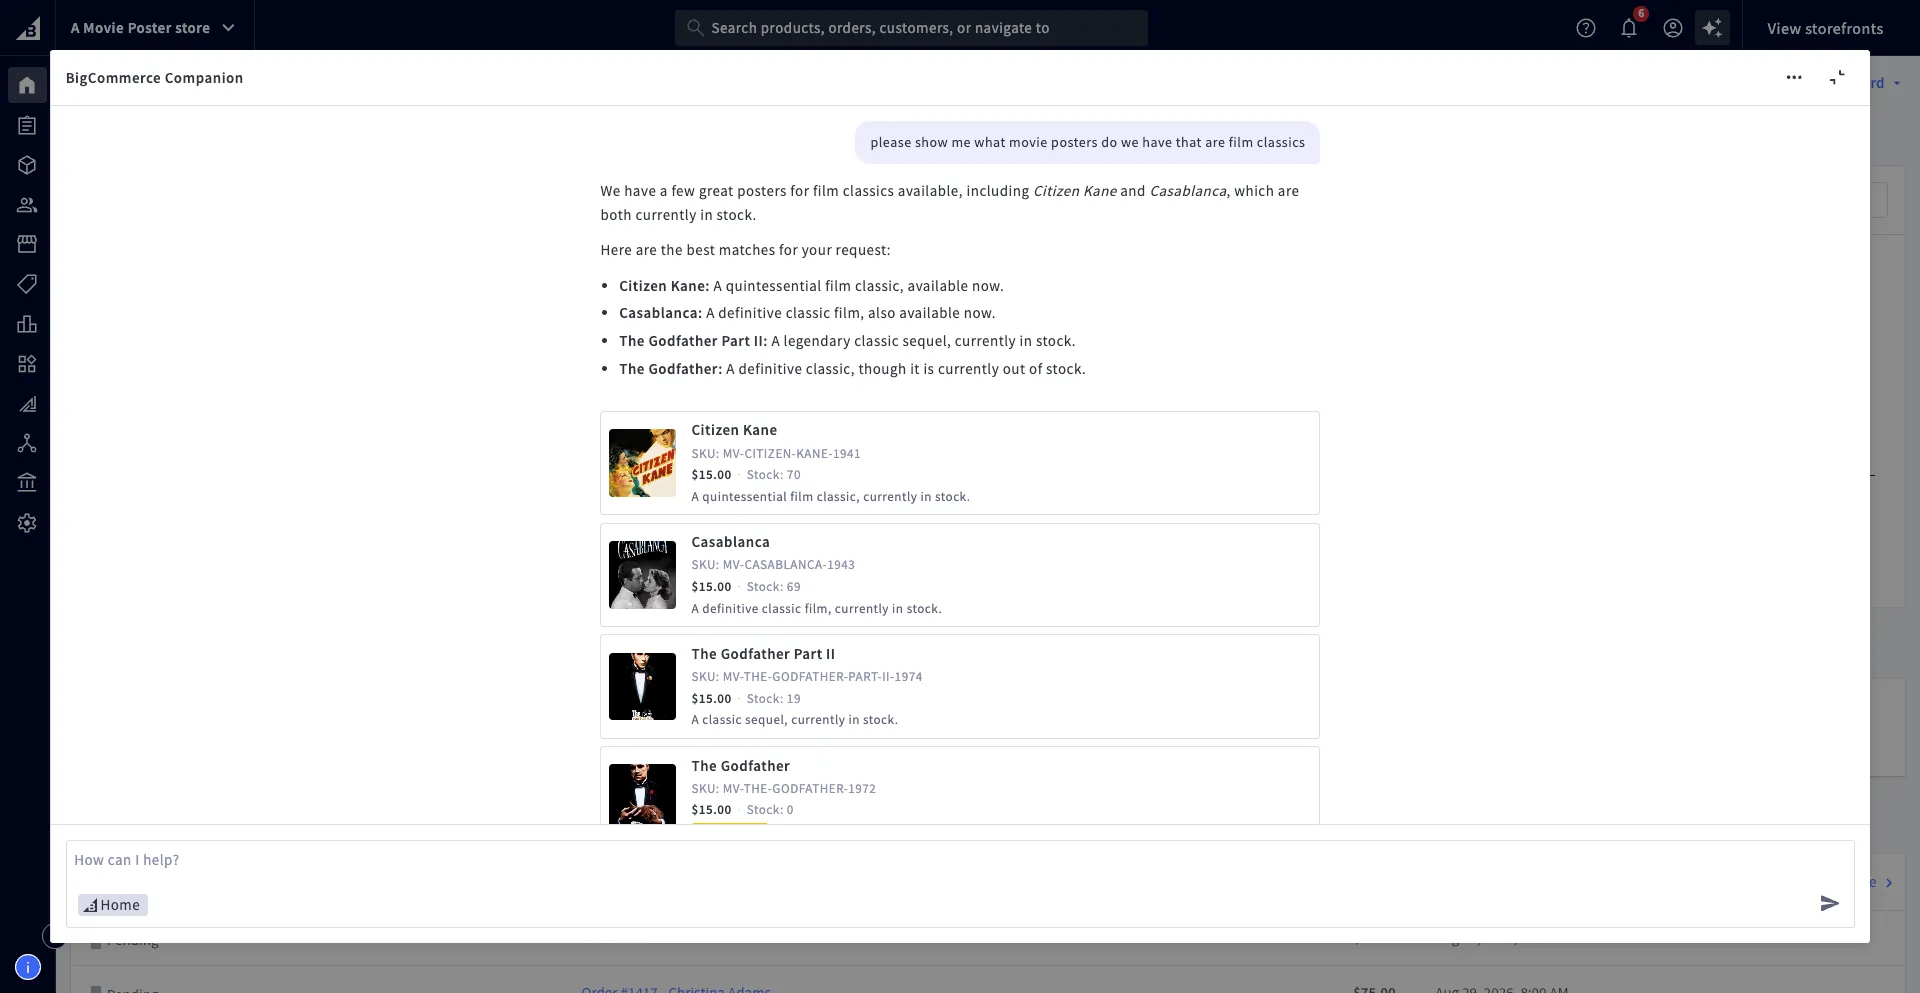This screenshot has width=1920, height=993.
Task: Focus the top search products field
Action: [911, 28]
